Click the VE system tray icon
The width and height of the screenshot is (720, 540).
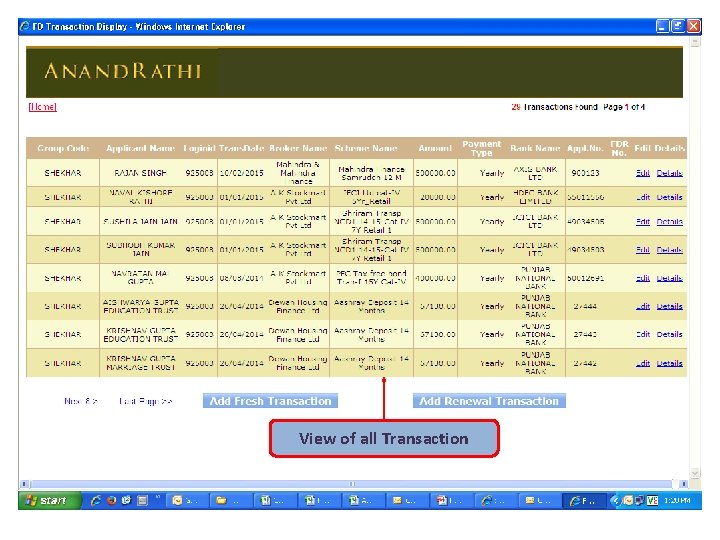click(x=652, y=501)
